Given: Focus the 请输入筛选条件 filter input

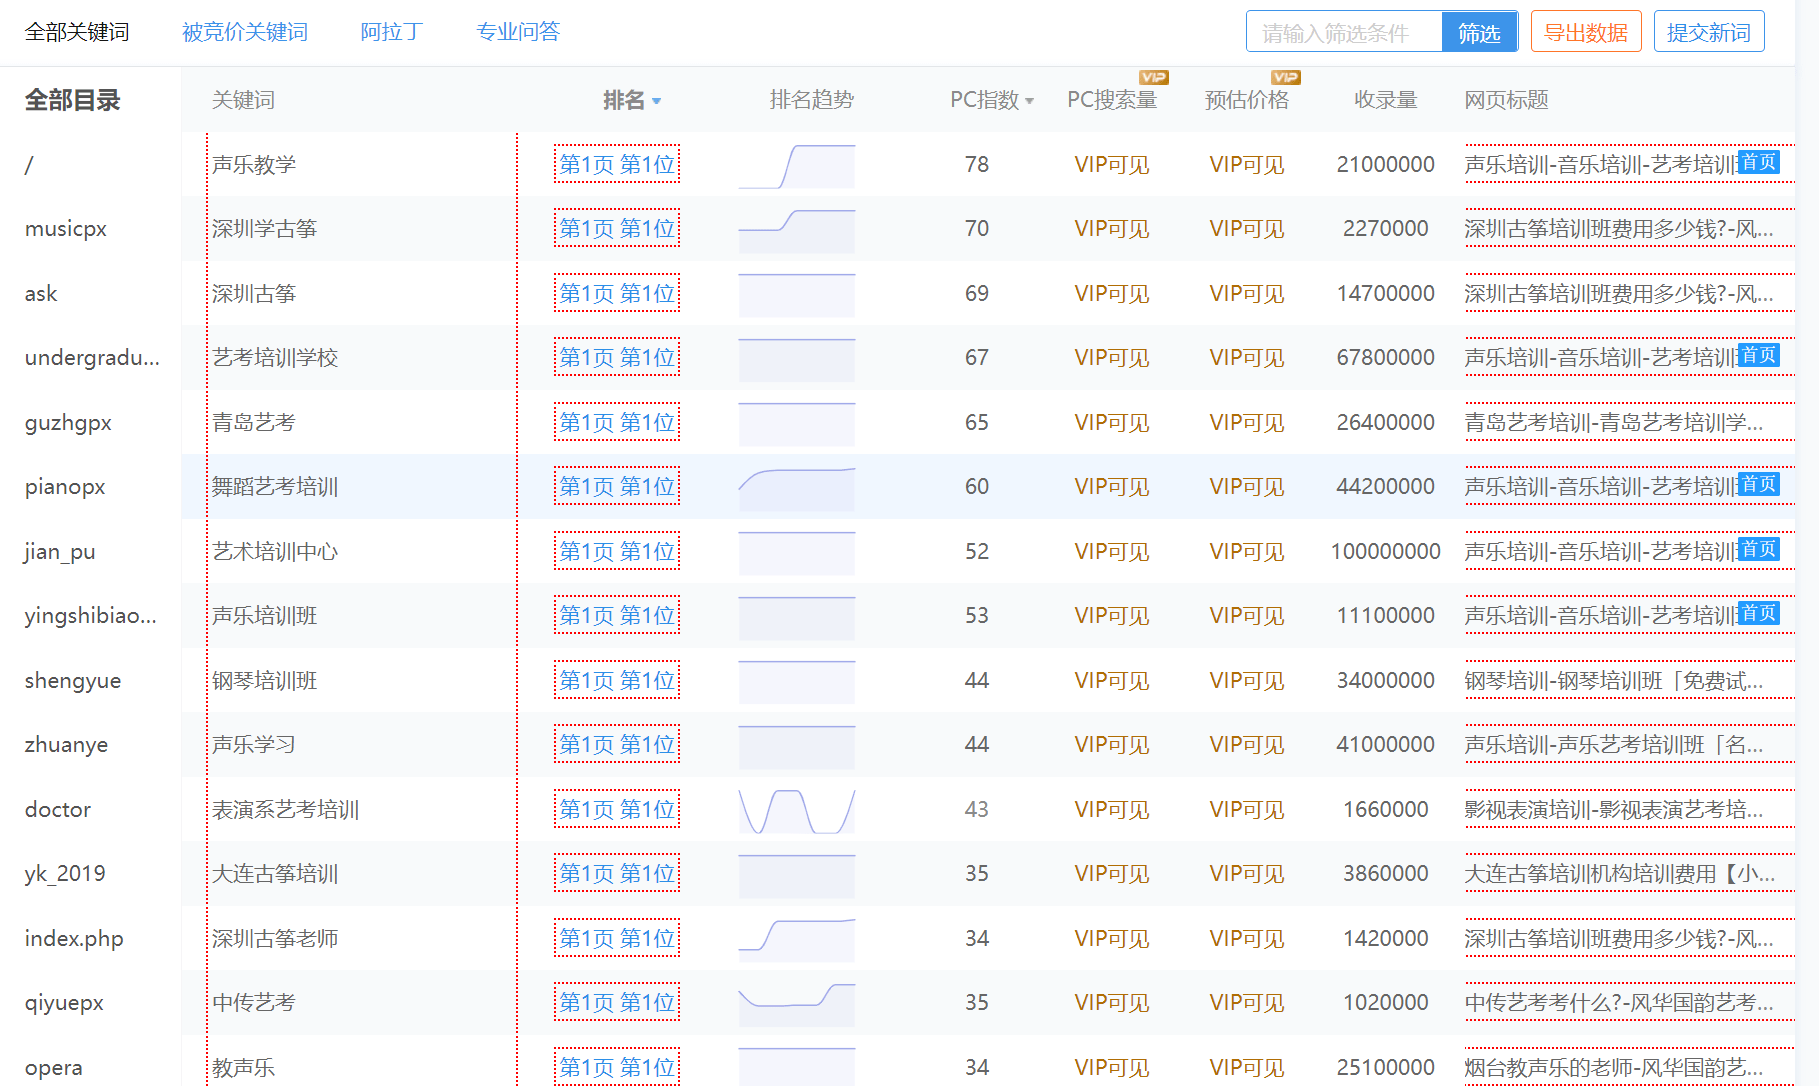Looking at the screenshot, I should point(1344,32).
